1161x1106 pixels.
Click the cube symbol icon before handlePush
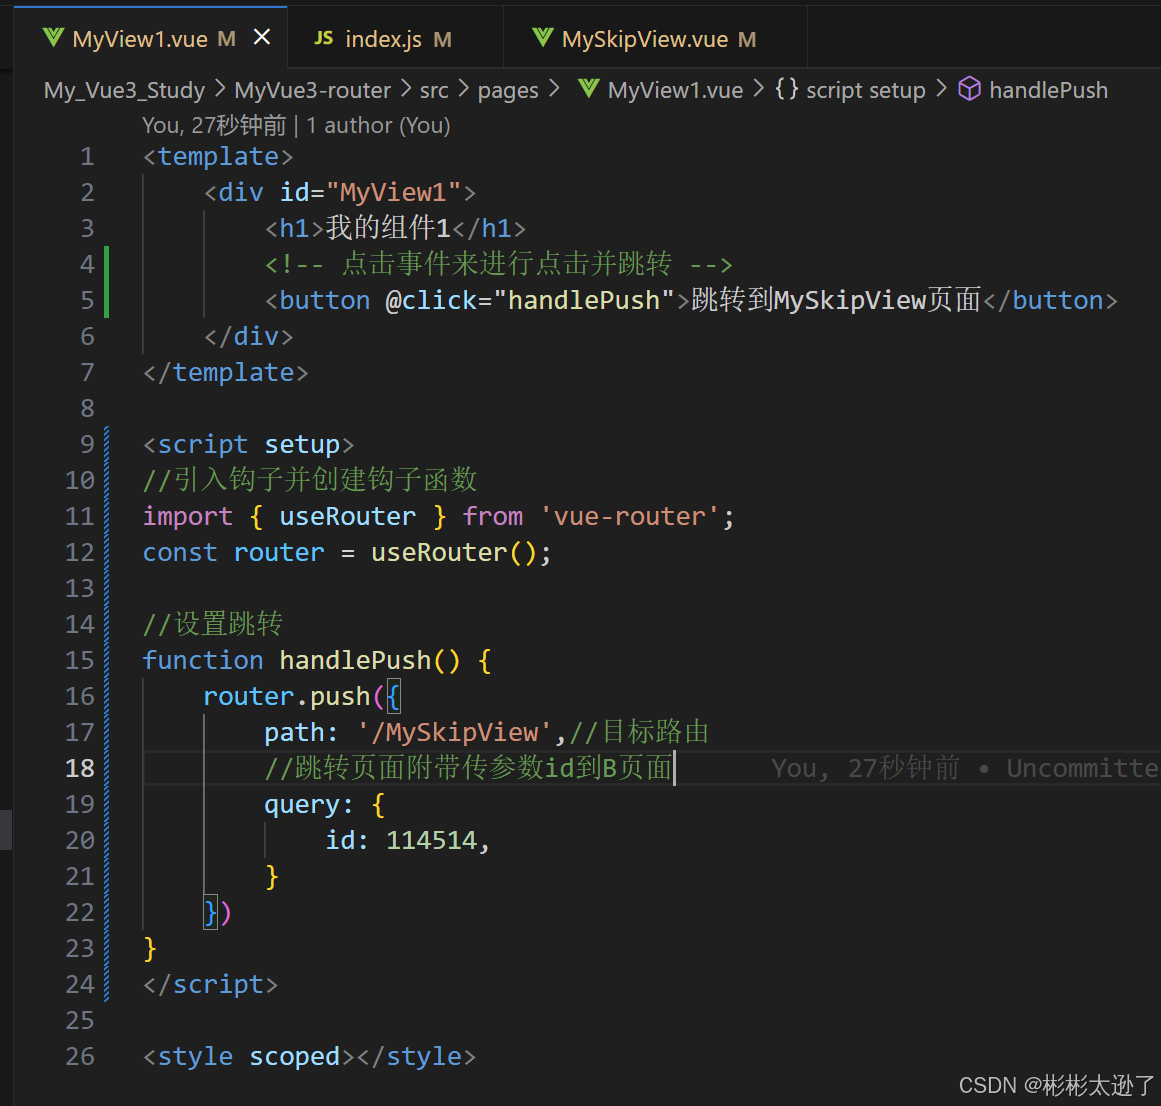(x=969, y=90)
